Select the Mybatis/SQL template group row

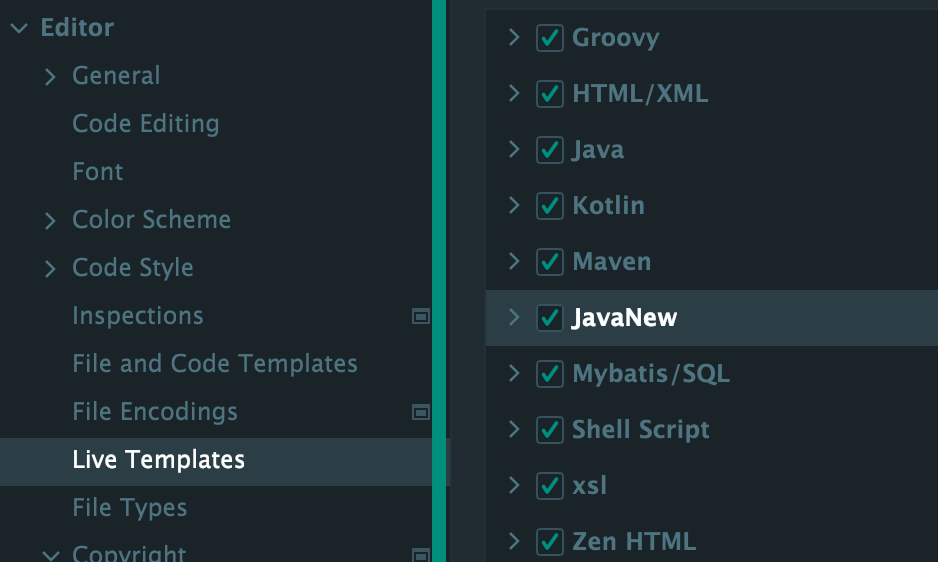651,374
